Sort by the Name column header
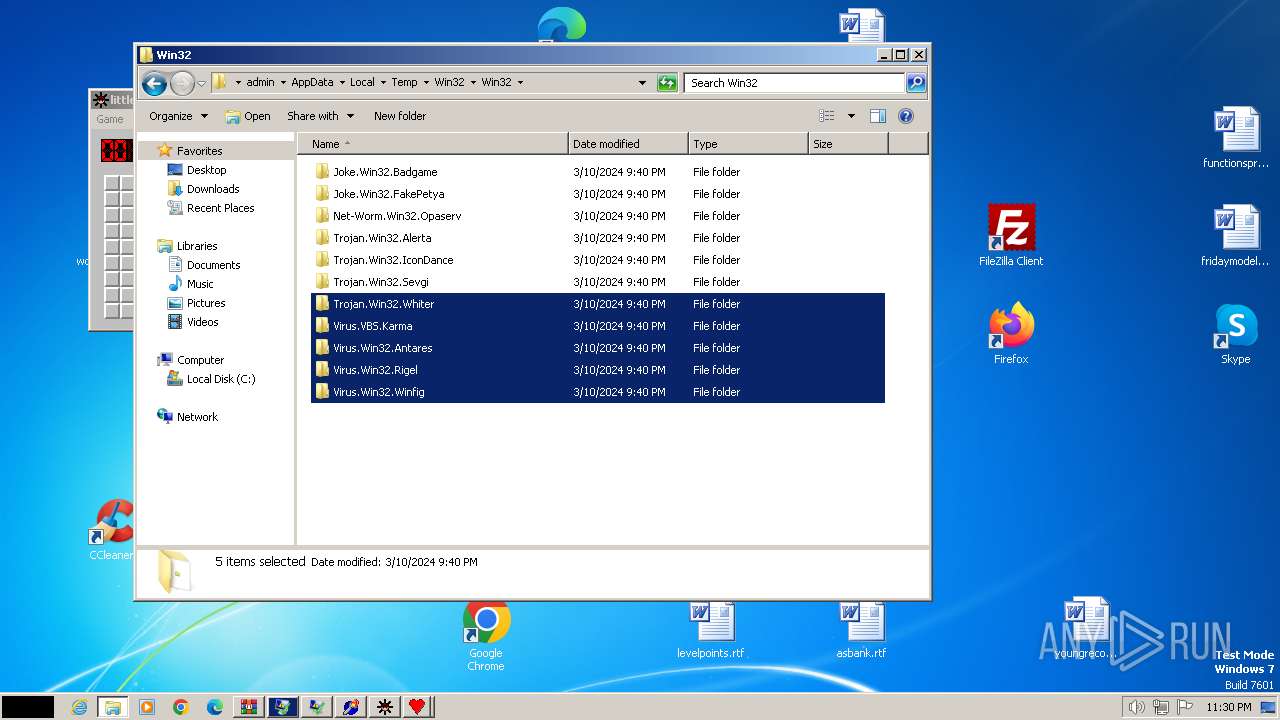Image resolution: width=1280 pixels, height=720 pixels. [x=432, y=144]
